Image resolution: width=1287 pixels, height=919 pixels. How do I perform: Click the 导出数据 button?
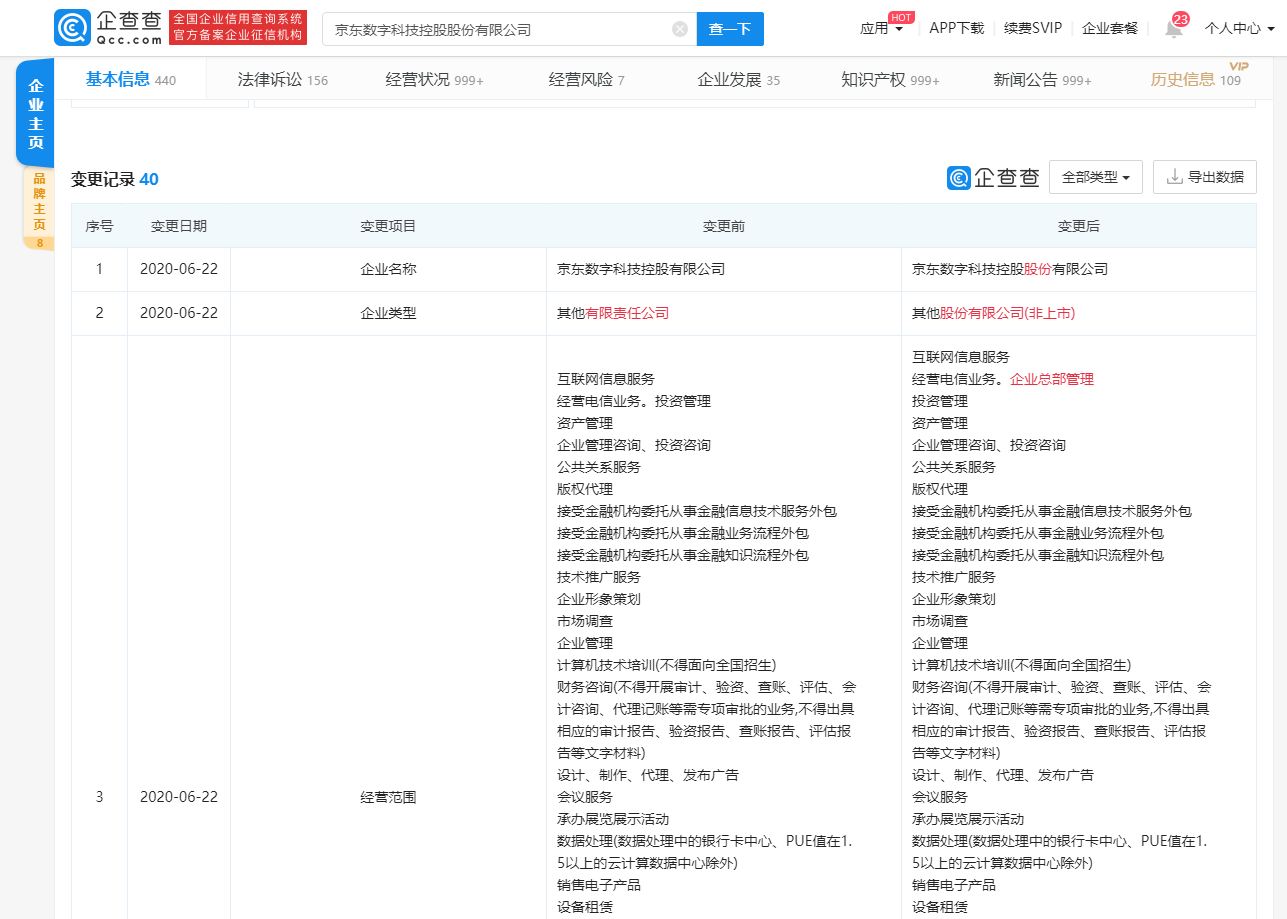click(1205, 177)
